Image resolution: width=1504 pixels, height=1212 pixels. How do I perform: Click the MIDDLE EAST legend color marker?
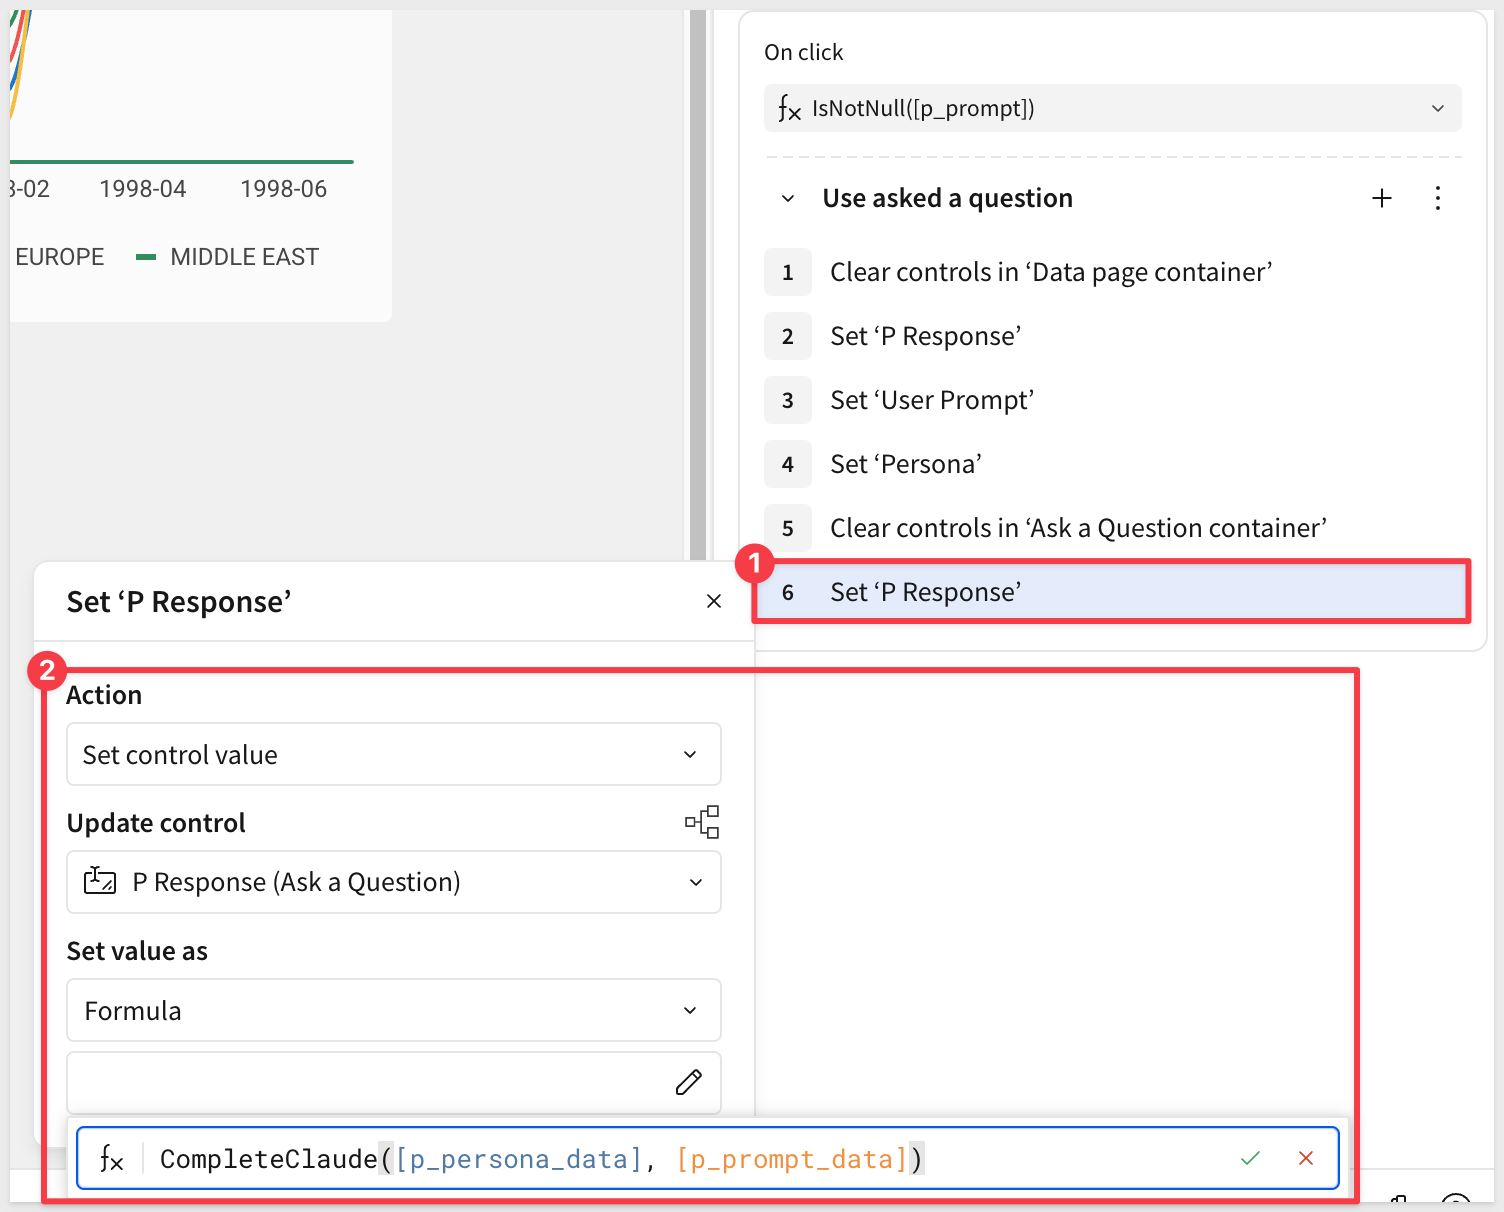[146, 257]
